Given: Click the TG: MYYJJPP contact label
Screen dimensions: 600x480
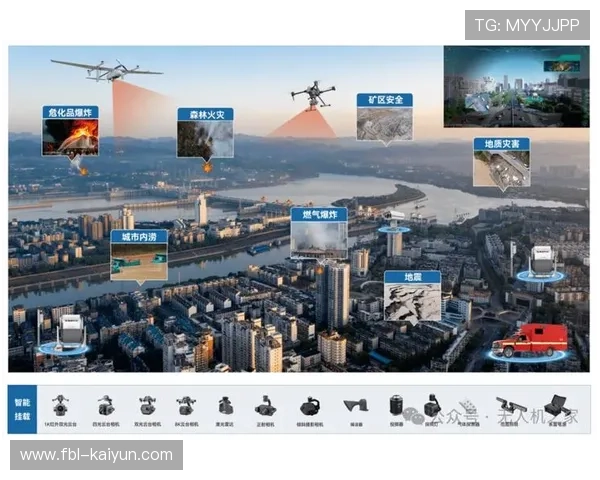Looking at the screenshot, I should (526, 24).
